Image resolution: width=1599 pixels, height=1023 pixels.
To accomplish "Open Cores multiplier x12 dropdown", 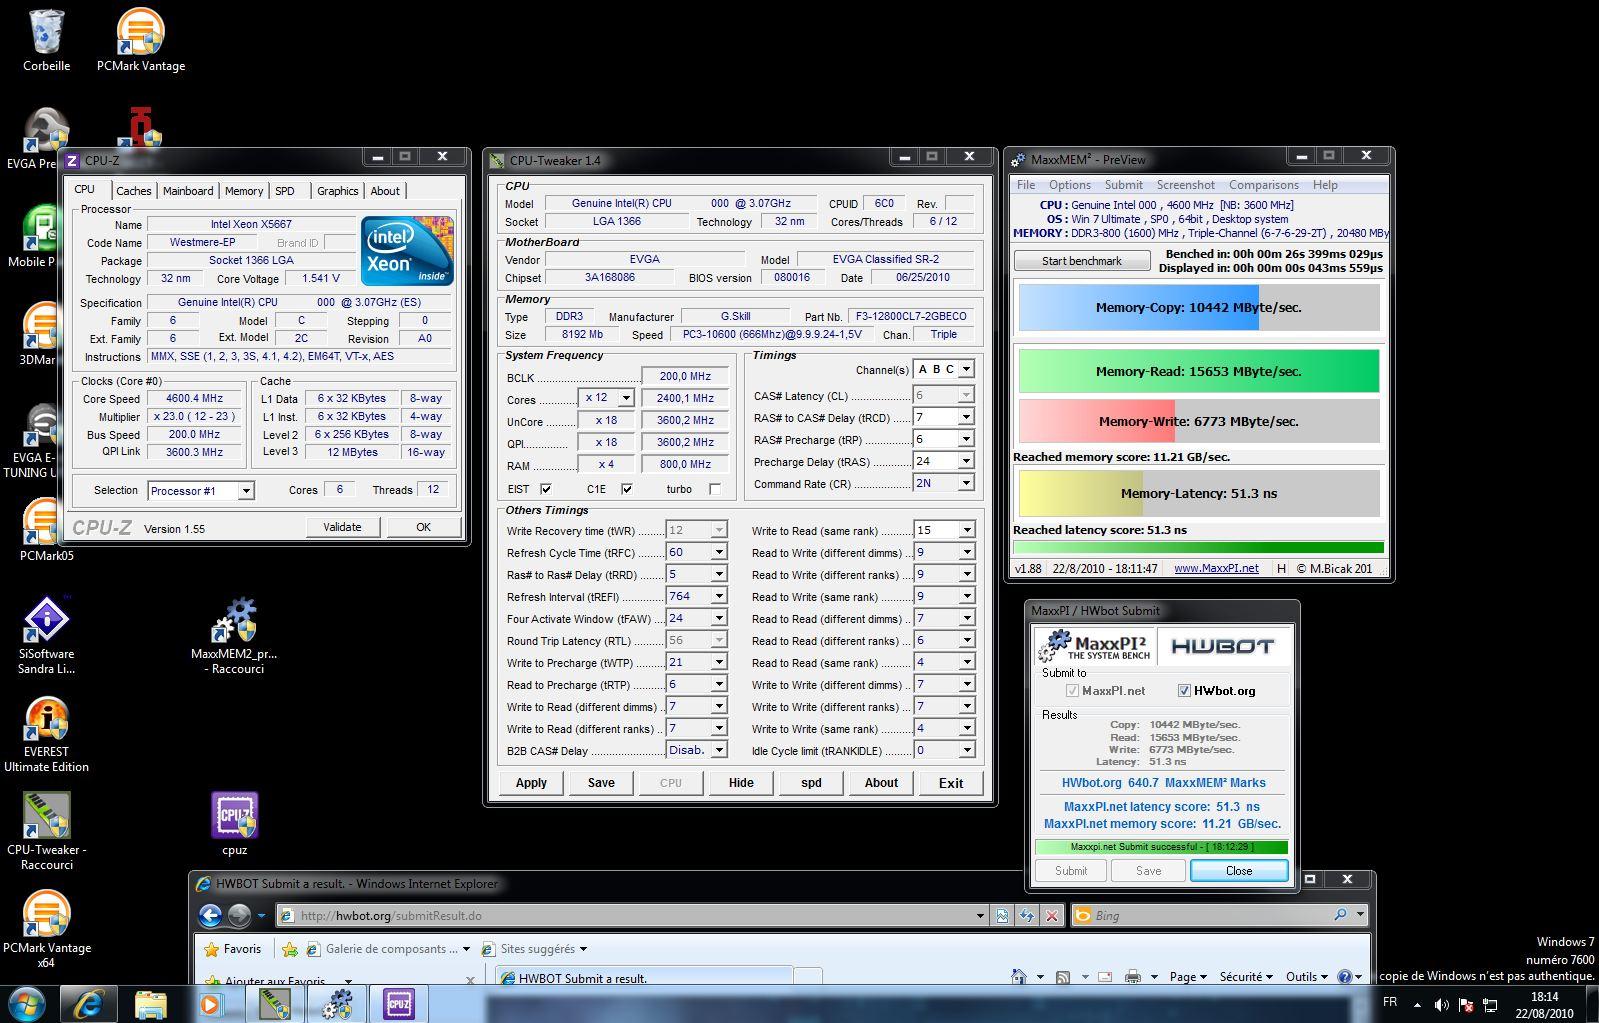I will (x=626, y=398).
